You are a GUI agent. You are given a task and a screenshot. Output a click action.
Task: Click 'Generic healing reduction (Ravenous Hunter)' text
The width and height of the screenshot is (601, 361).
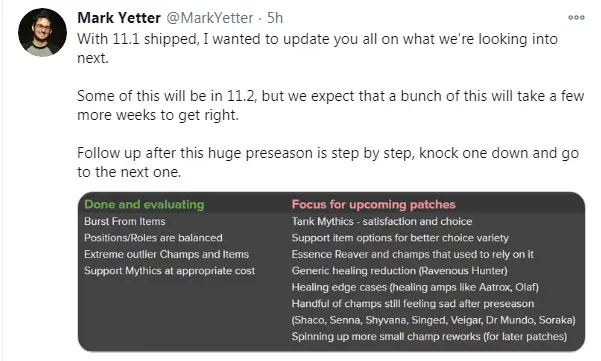pyautogui.click(x=399, y=271)
